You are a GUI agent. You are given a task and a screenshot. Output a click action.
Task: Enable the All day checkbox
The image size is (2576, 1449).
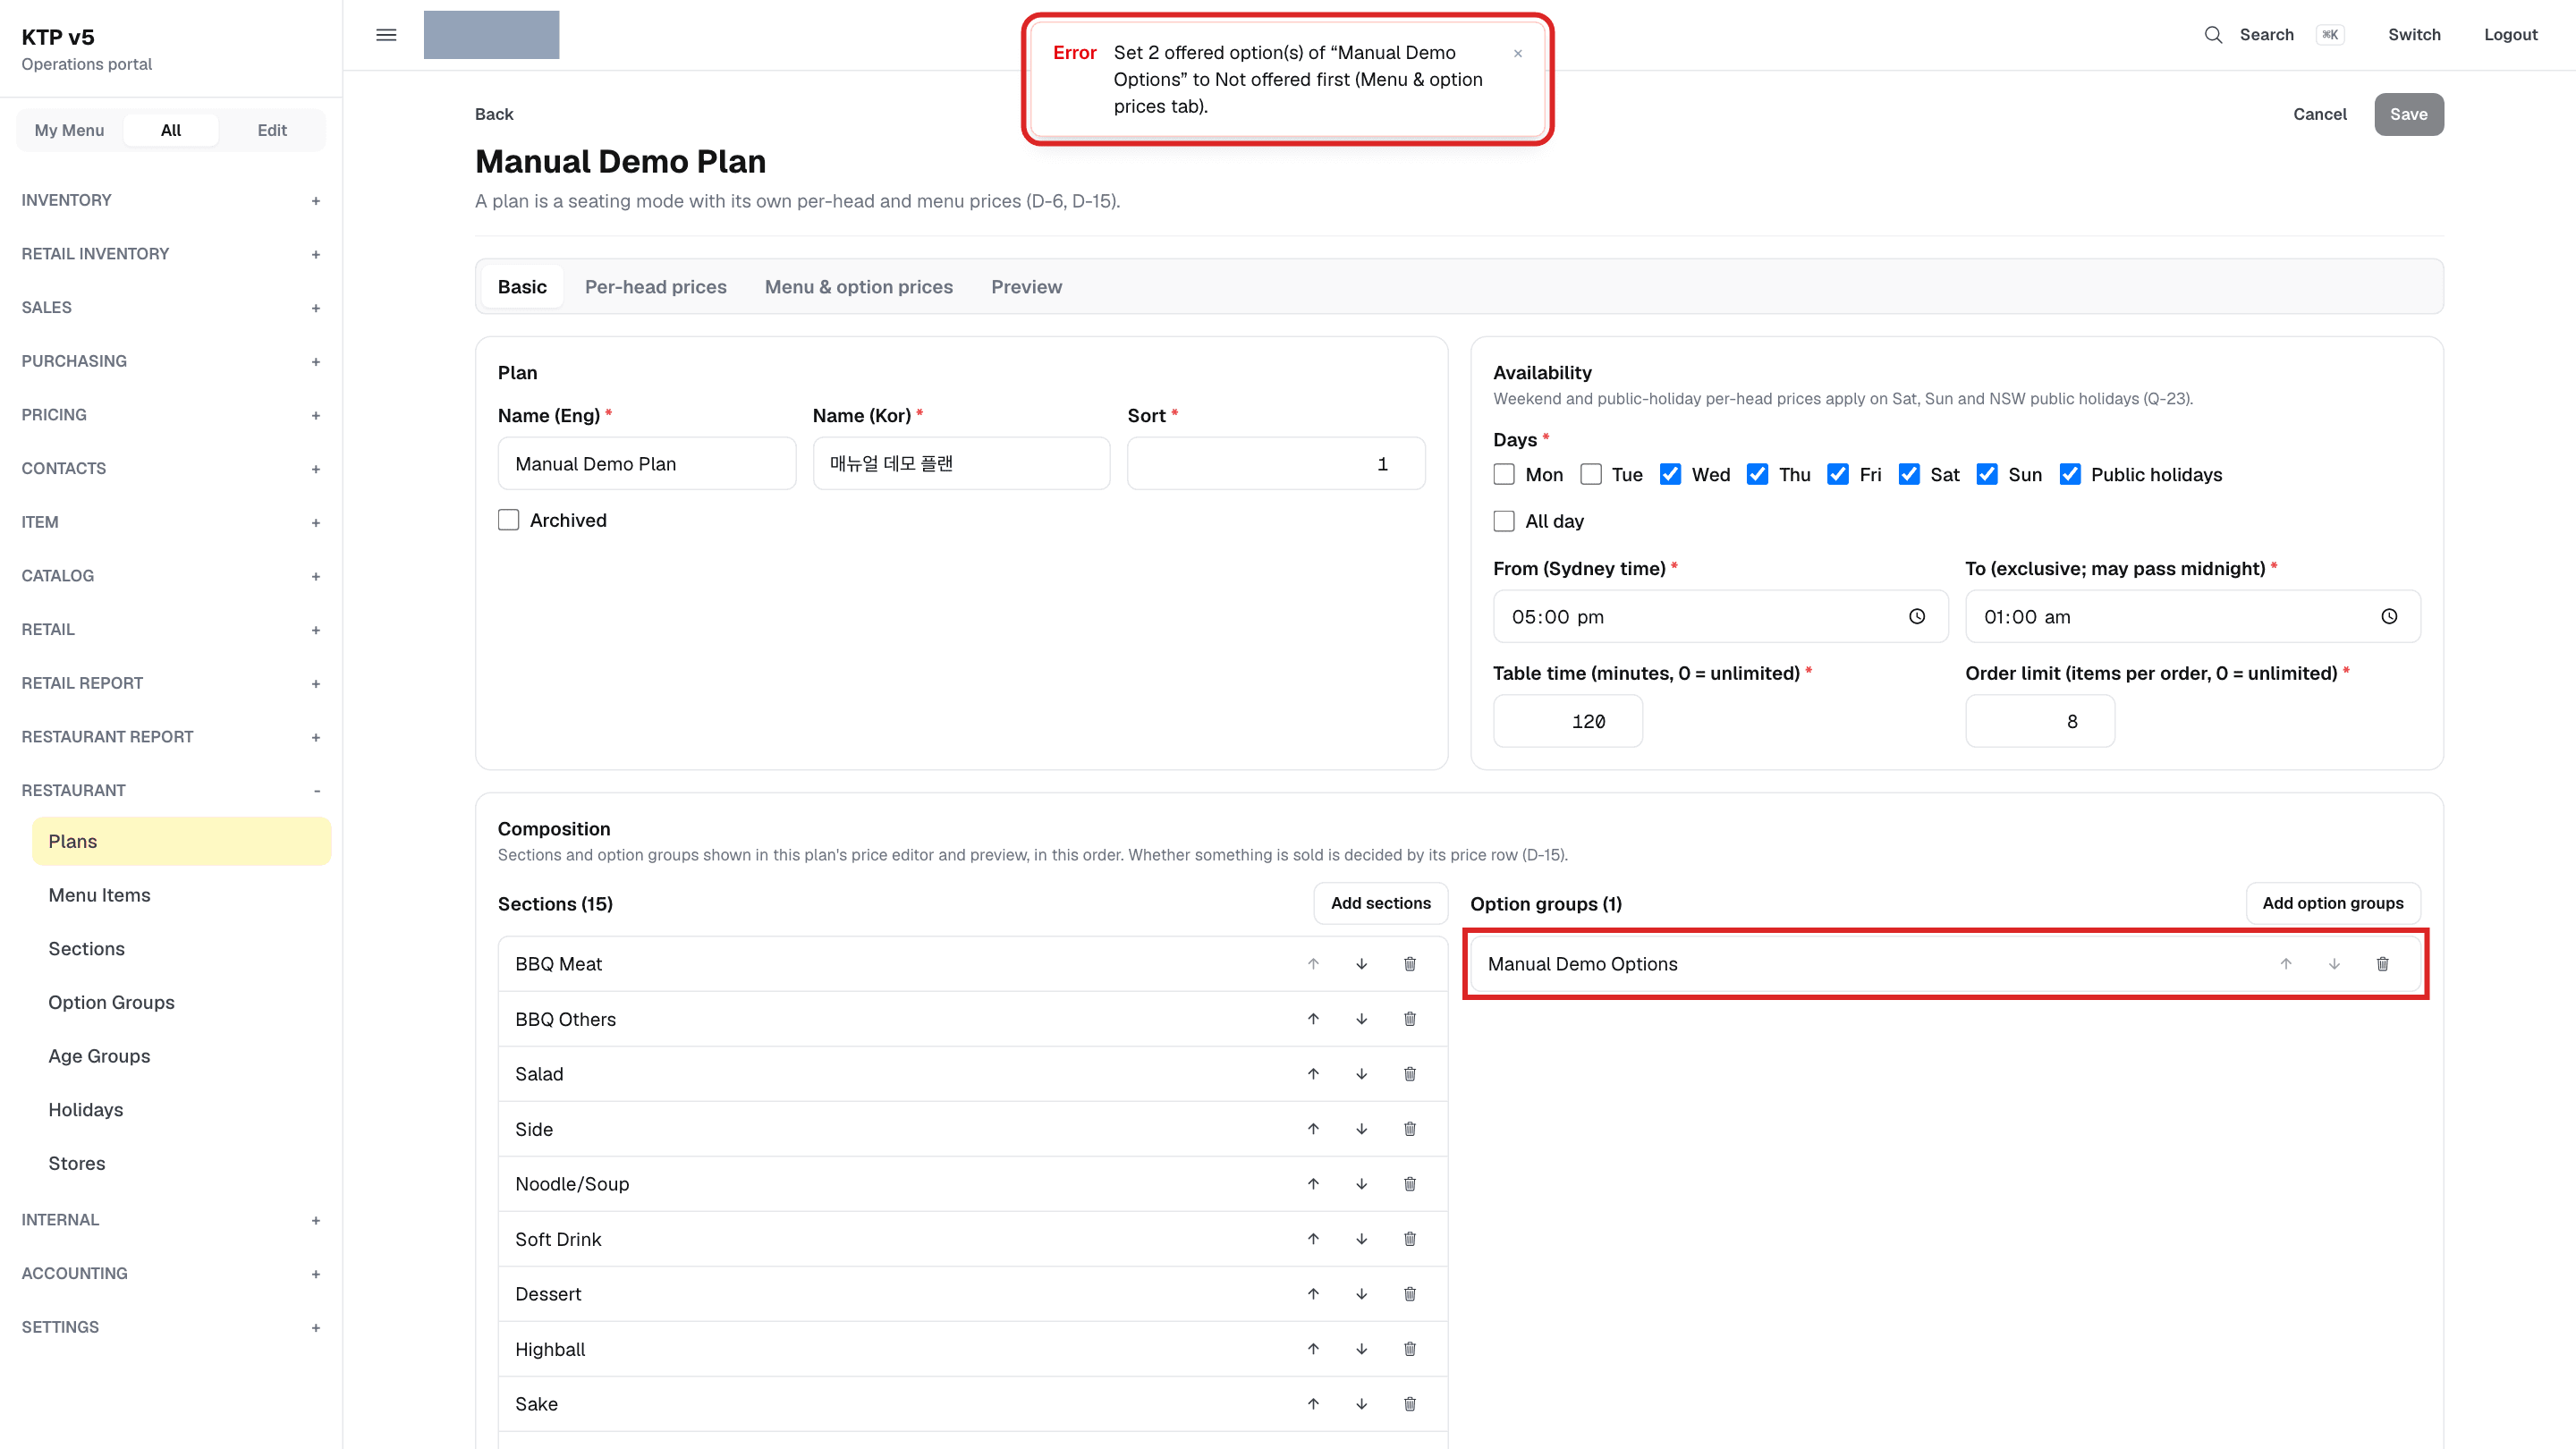(x=1504, y=521)
